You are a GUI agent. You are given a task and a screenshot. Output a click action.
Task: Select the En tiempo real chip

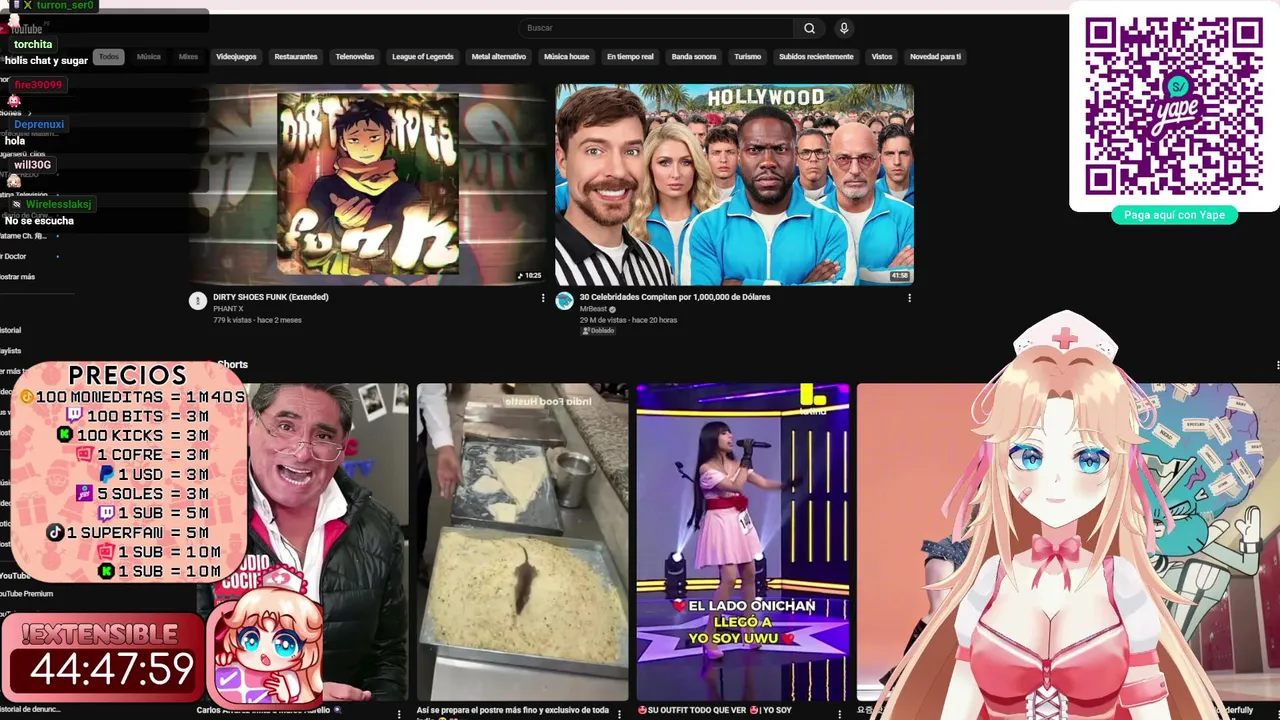pyautogui.click(x=630, y=57)
